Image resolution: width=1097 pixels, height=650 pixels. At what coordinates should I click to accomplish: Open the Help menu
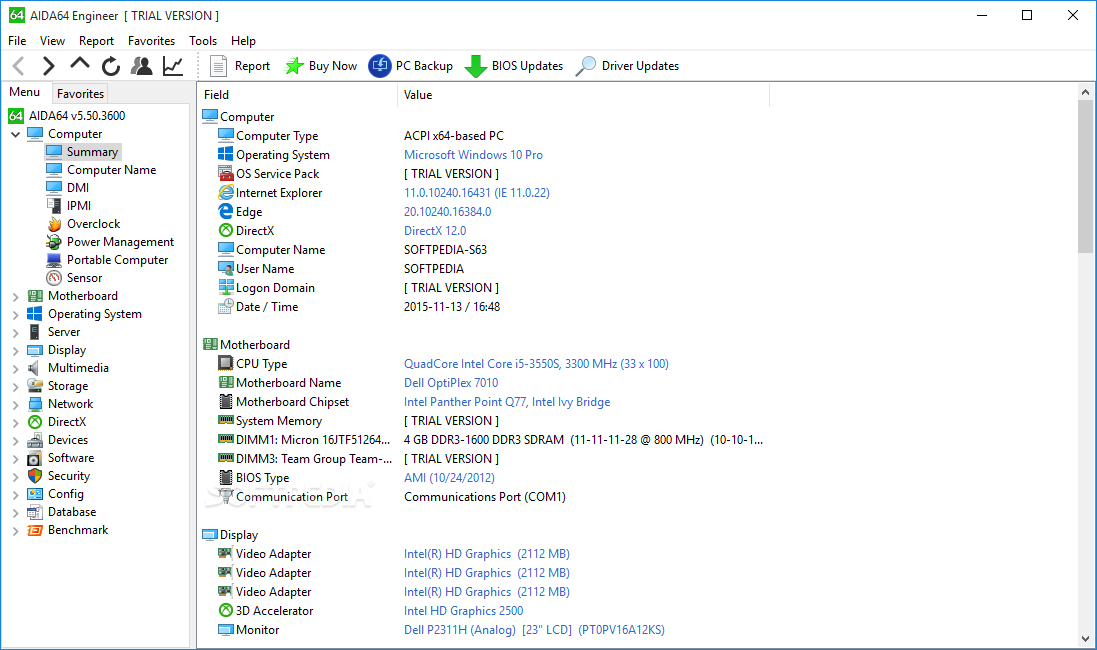click(x=243, y=41)
